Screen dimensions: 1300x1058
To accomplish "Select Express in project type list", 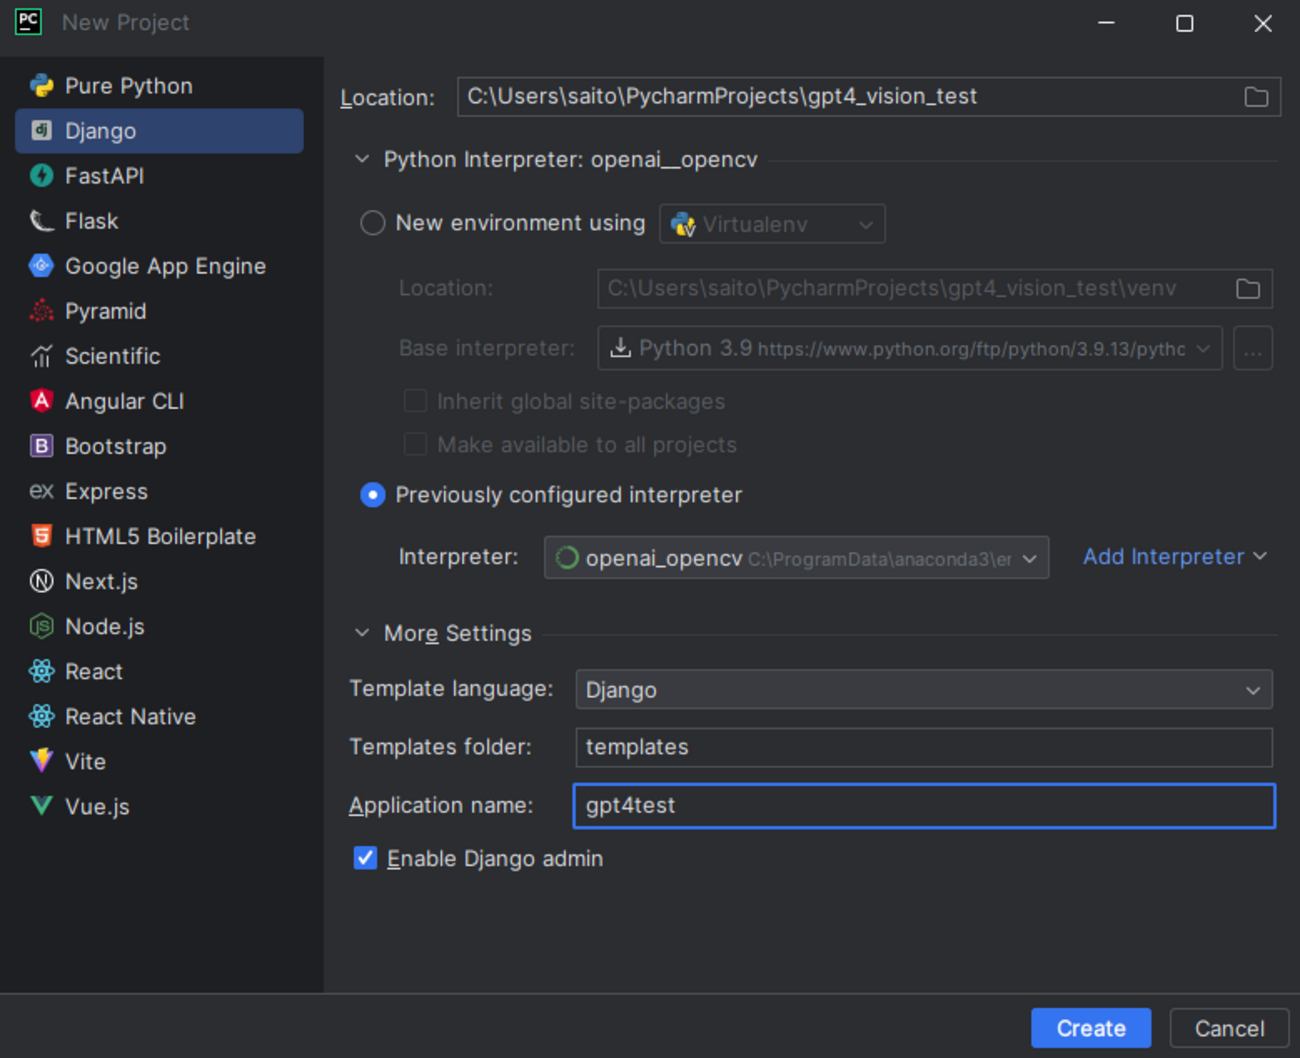I will tap(160, 491).
